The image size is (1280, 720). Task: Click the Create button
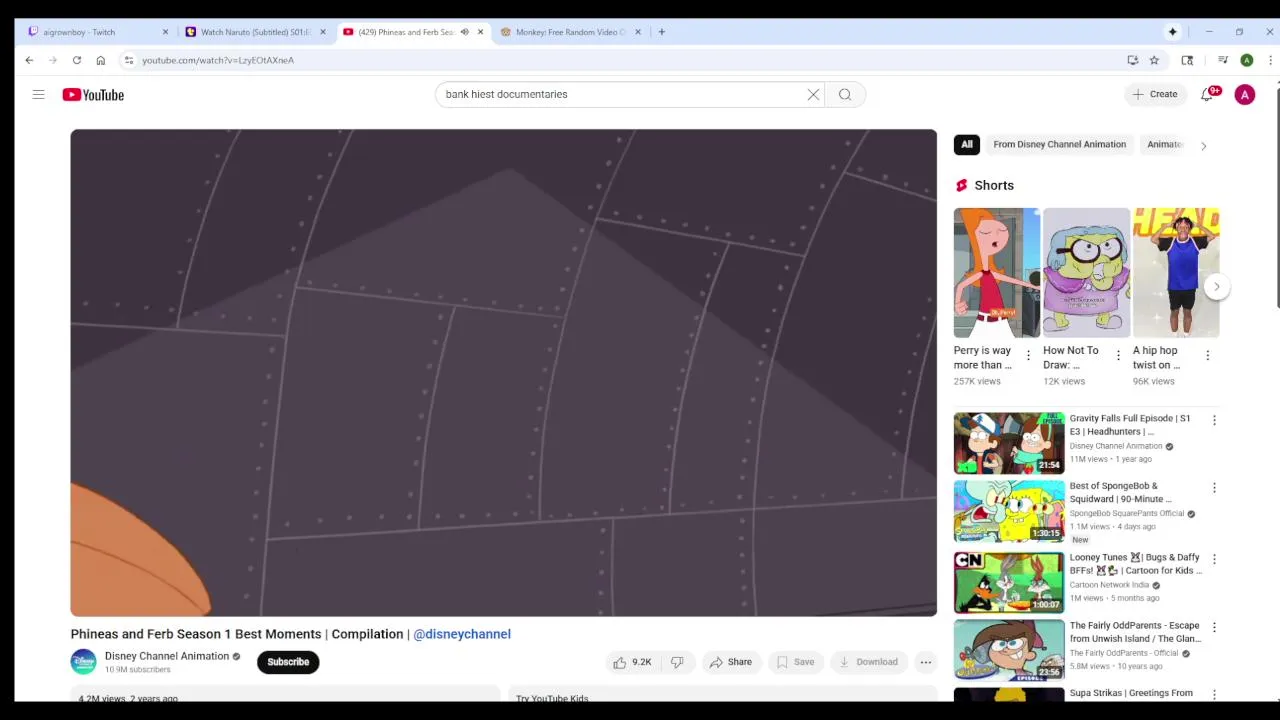point(1154,94)
